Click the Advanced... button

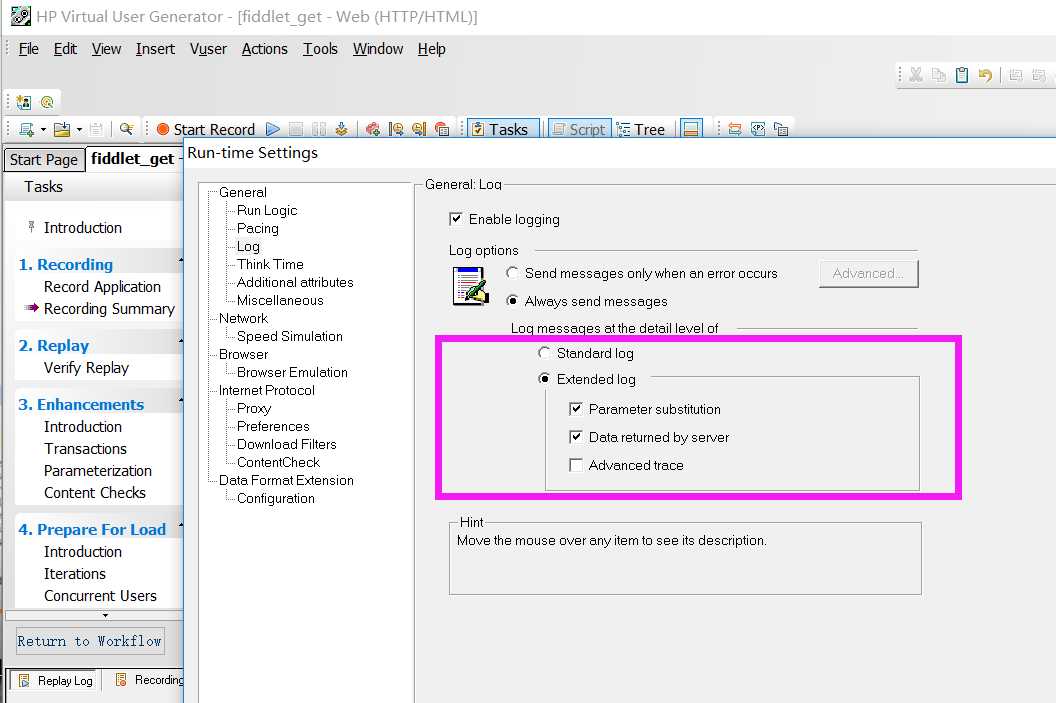tap(868, 273)
